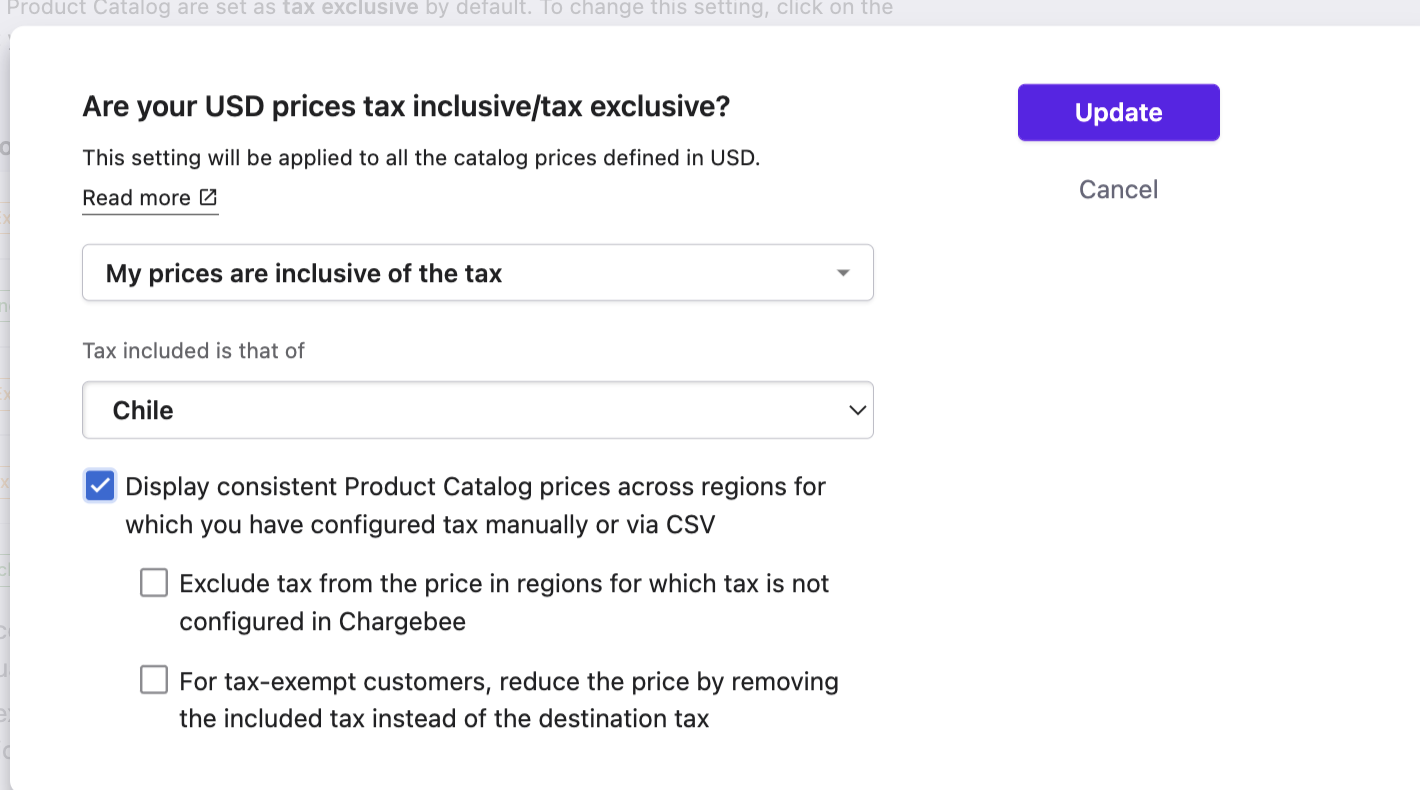1420x790 pixels.
Task: Tick the tax-exempt customers checkbox
Action: click(x=154, y=681)
